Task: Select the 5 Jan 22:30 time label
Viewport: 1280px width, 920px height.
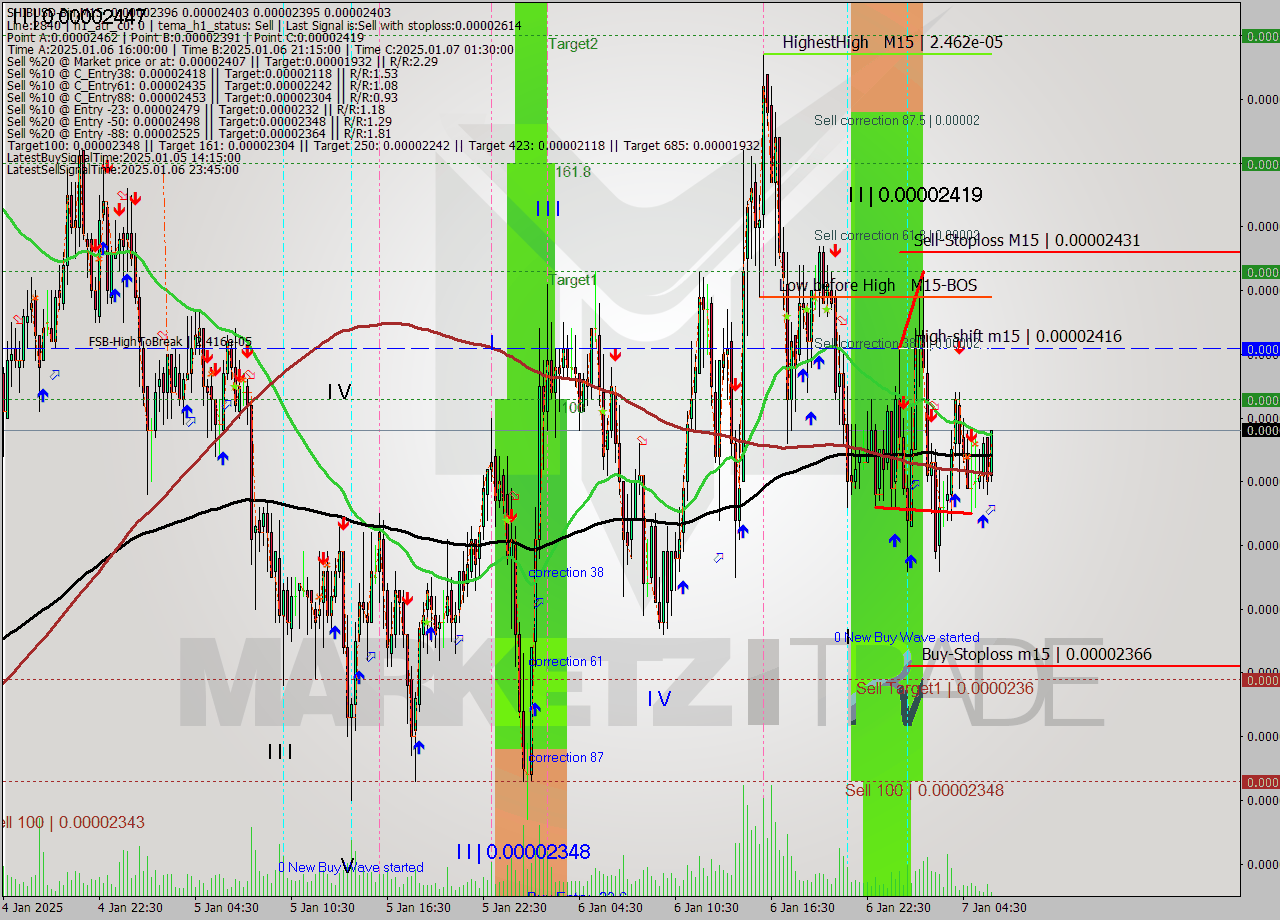Action: (x=514, y=908)
